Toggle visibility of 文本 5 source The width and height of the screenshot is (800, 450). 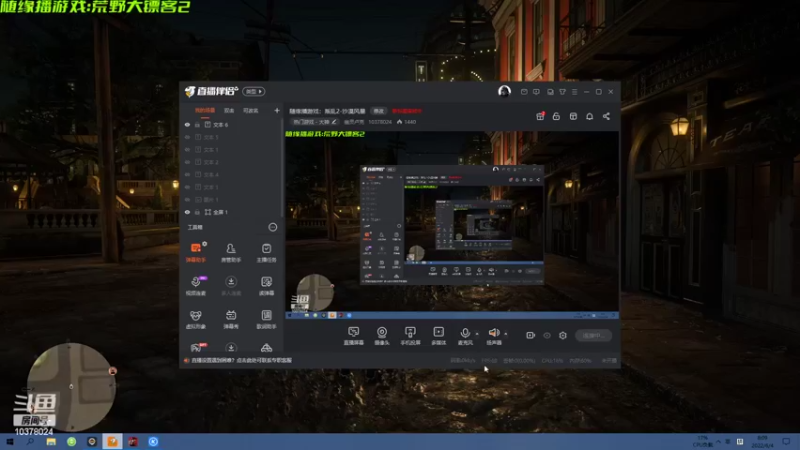tap(187, 137)
